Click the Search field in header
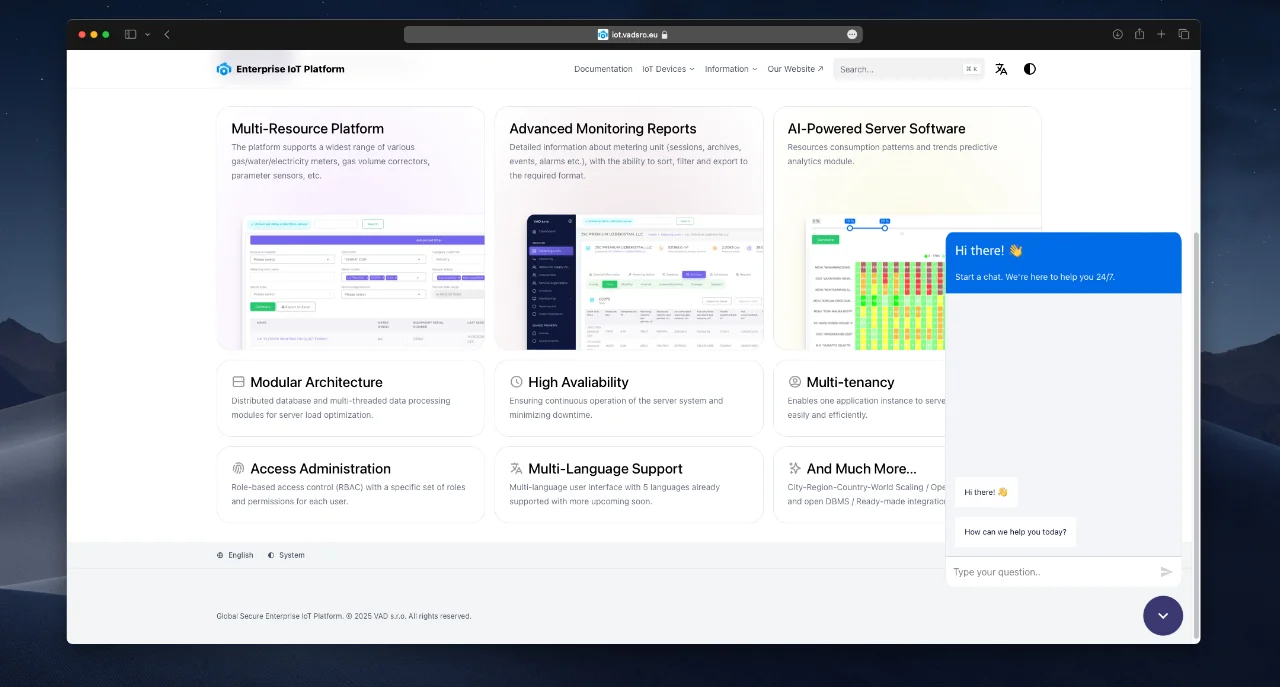This screenshot has height=687, width=1280. (x=895, y=69)
